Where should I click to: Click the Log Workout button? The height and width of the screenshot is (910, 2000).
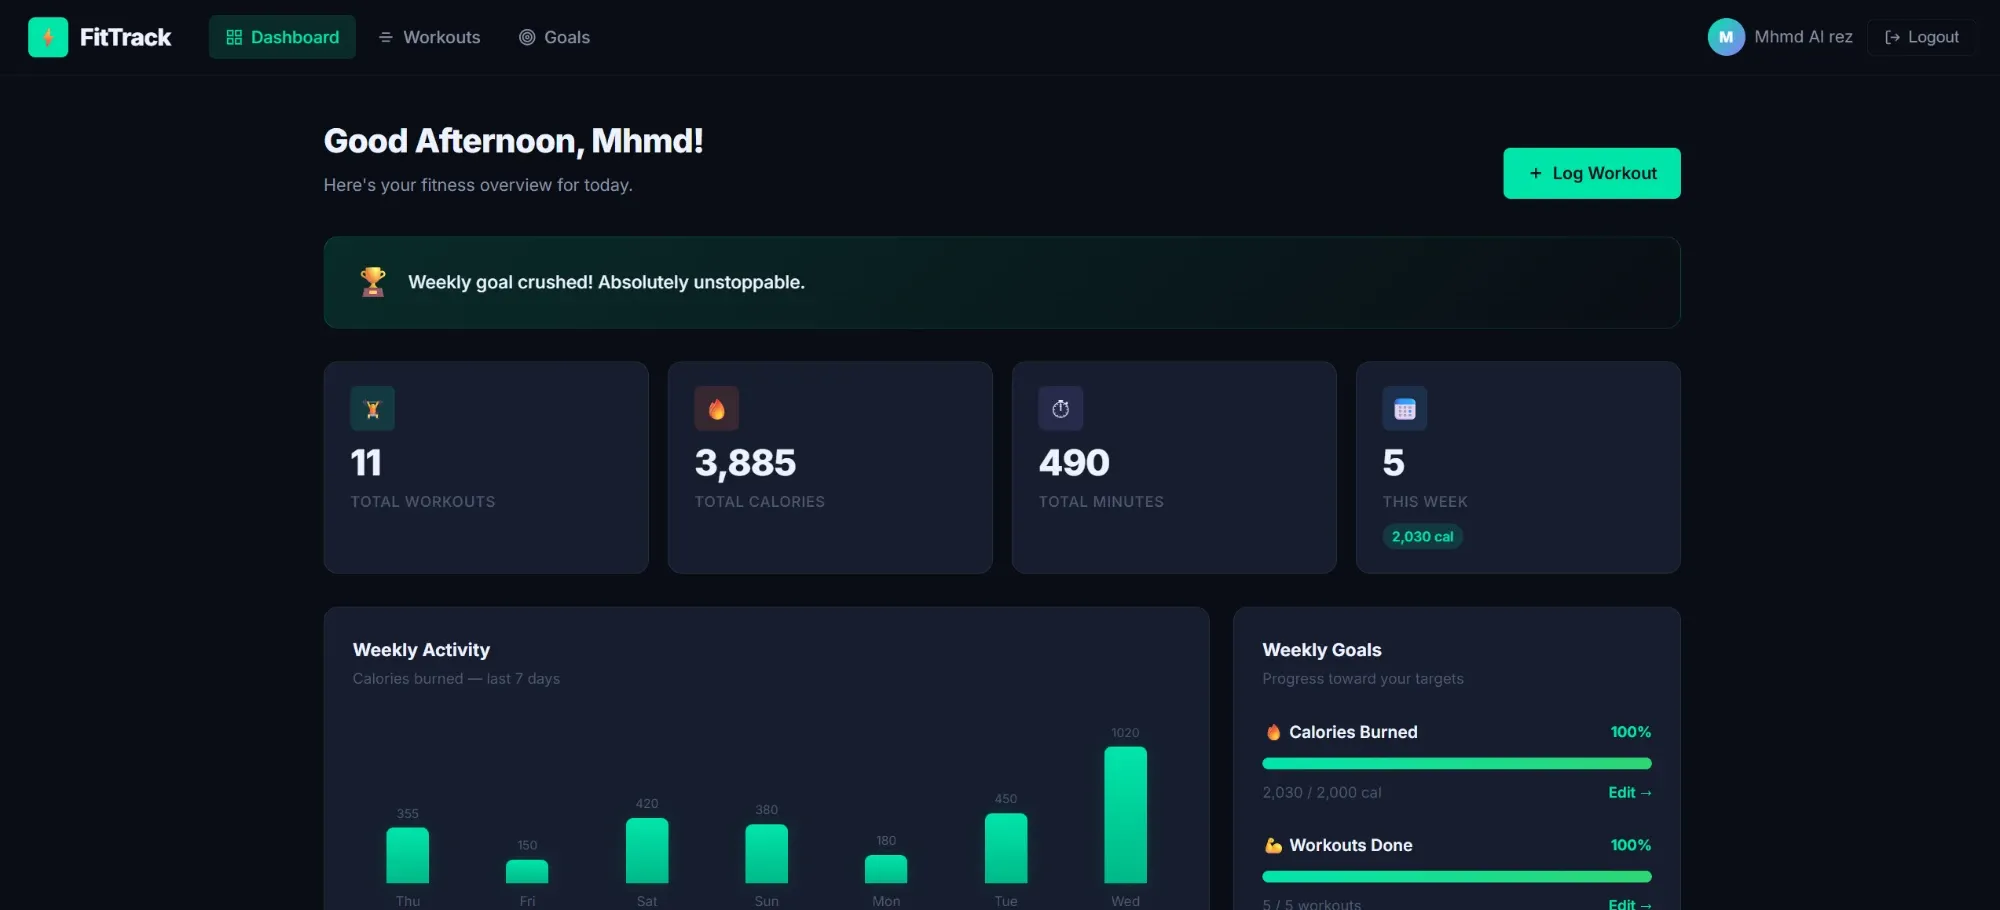tap(1592, 173)
